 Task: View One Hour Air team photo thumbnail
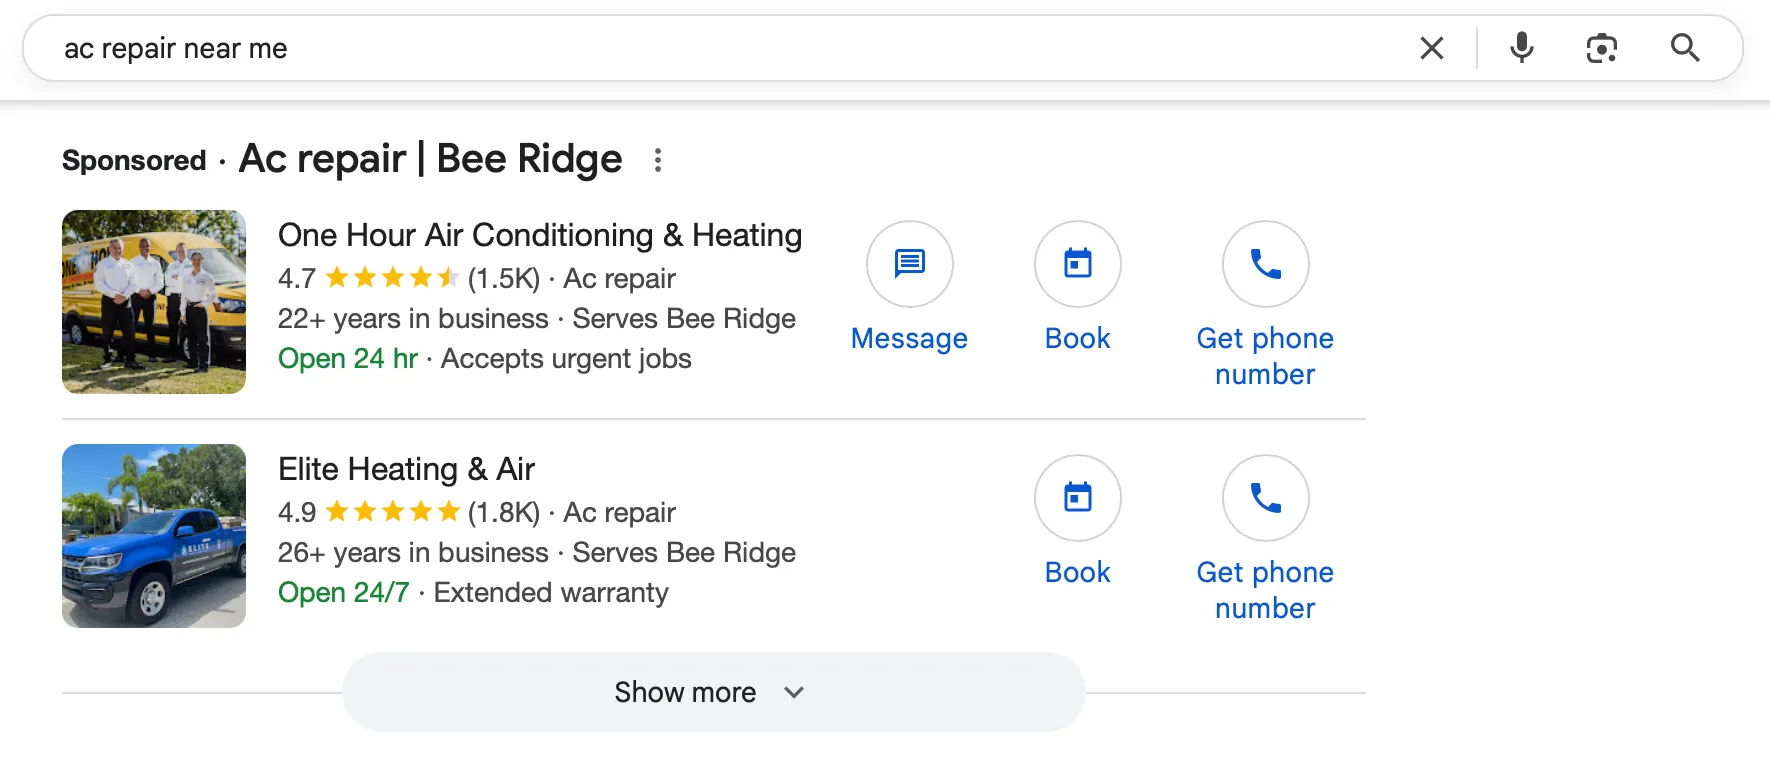(153, 302)
